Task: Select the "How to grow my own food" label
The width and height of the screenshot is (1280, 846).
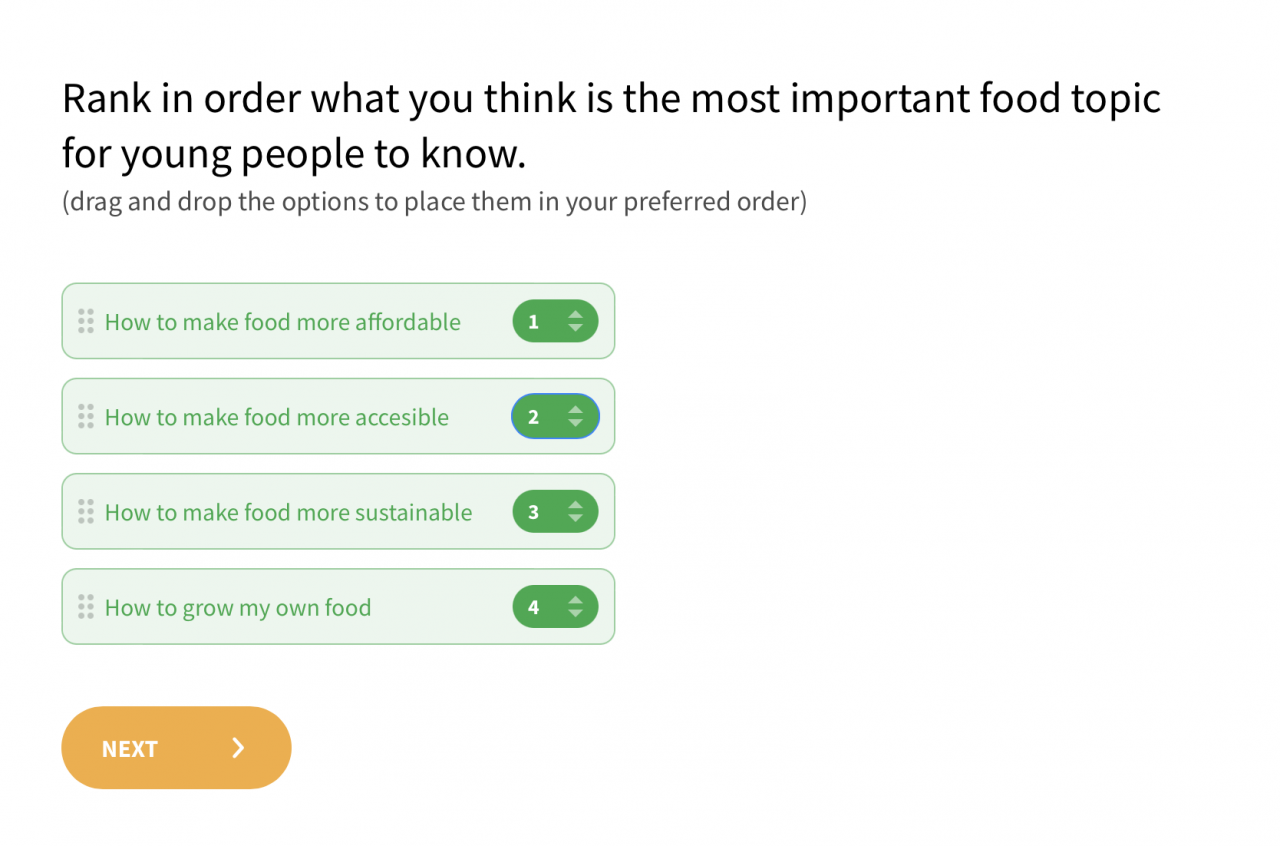Action: click(x=238, y=607)
